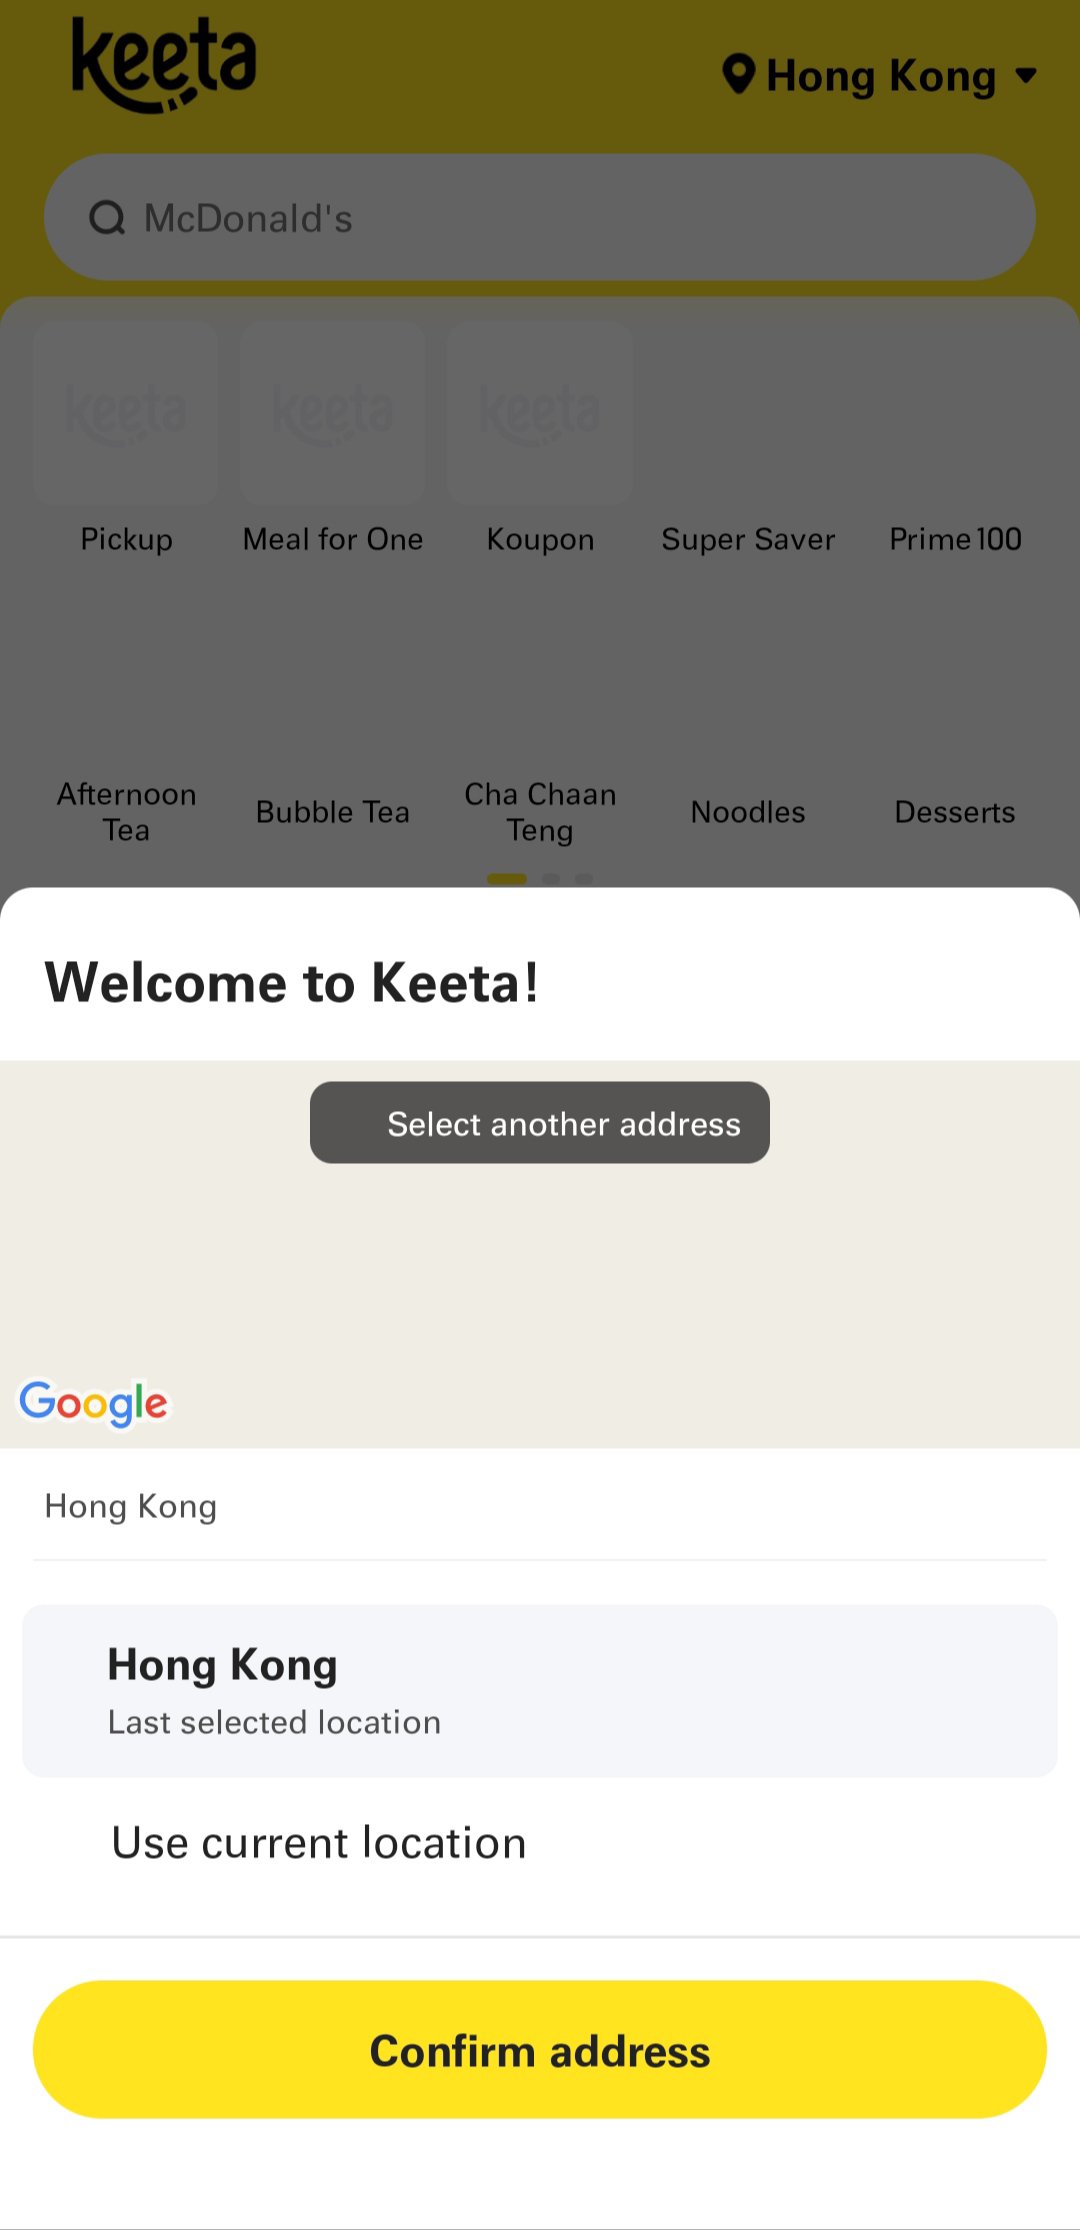Open the Koupon category icon

click(x=540, y=414)
